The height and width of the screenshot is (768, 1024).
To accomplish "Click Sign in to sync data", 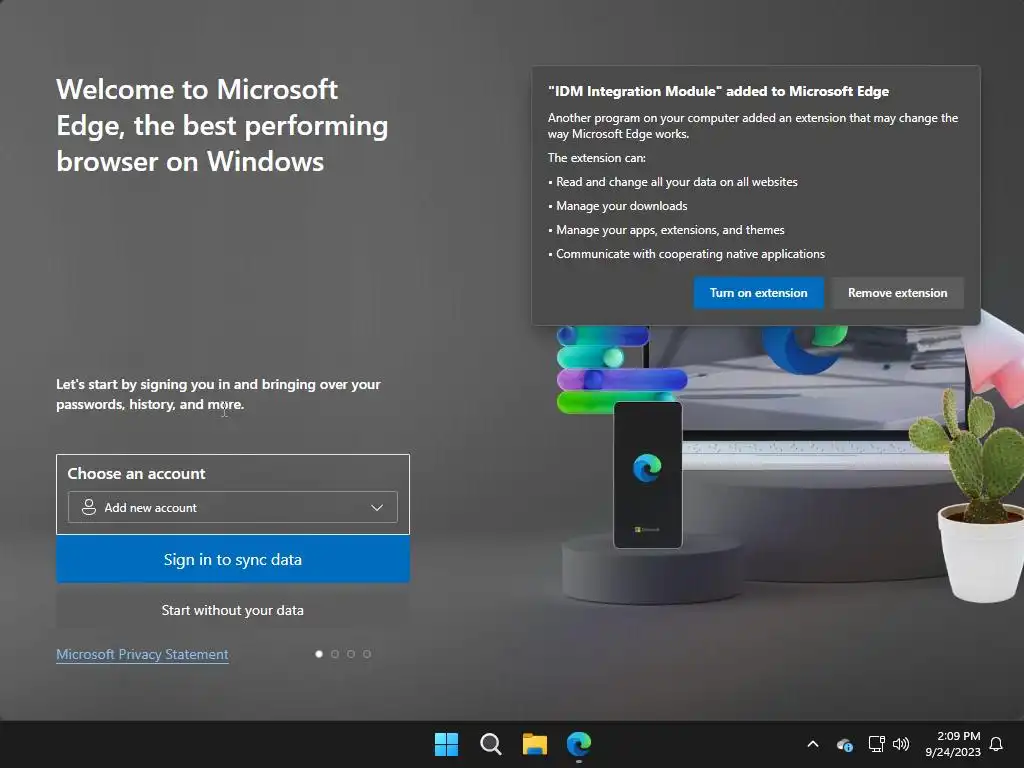I will (x=232, y=560).
